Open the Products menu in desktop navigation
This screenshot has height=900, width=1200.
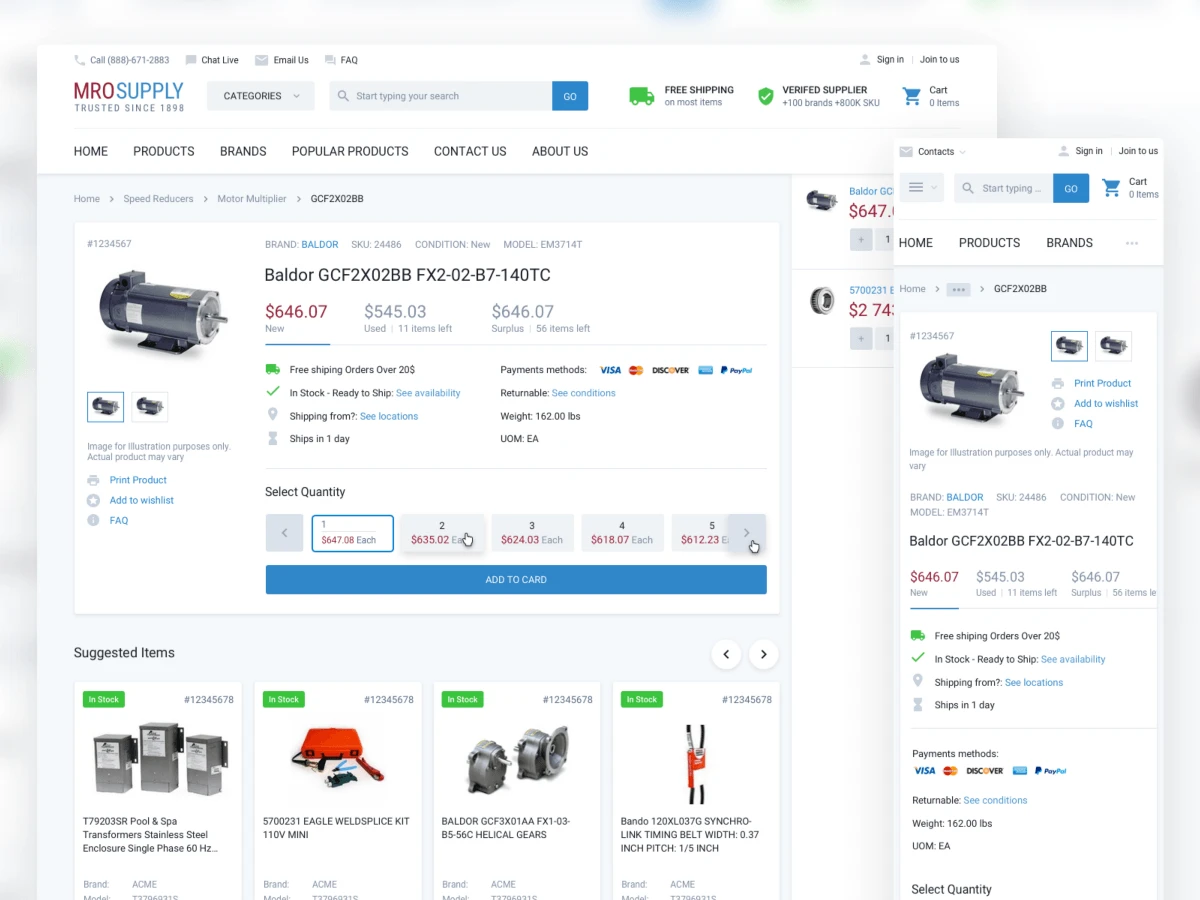click(x=164, y=151)
